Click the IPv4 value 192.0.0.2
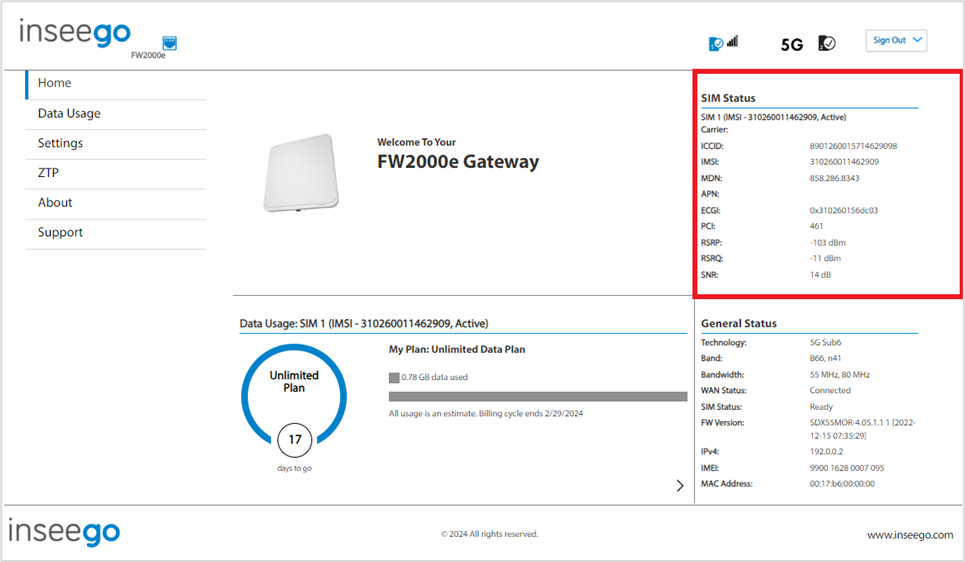The height and width of the screenshot is (562, 965). coord(827,452)
